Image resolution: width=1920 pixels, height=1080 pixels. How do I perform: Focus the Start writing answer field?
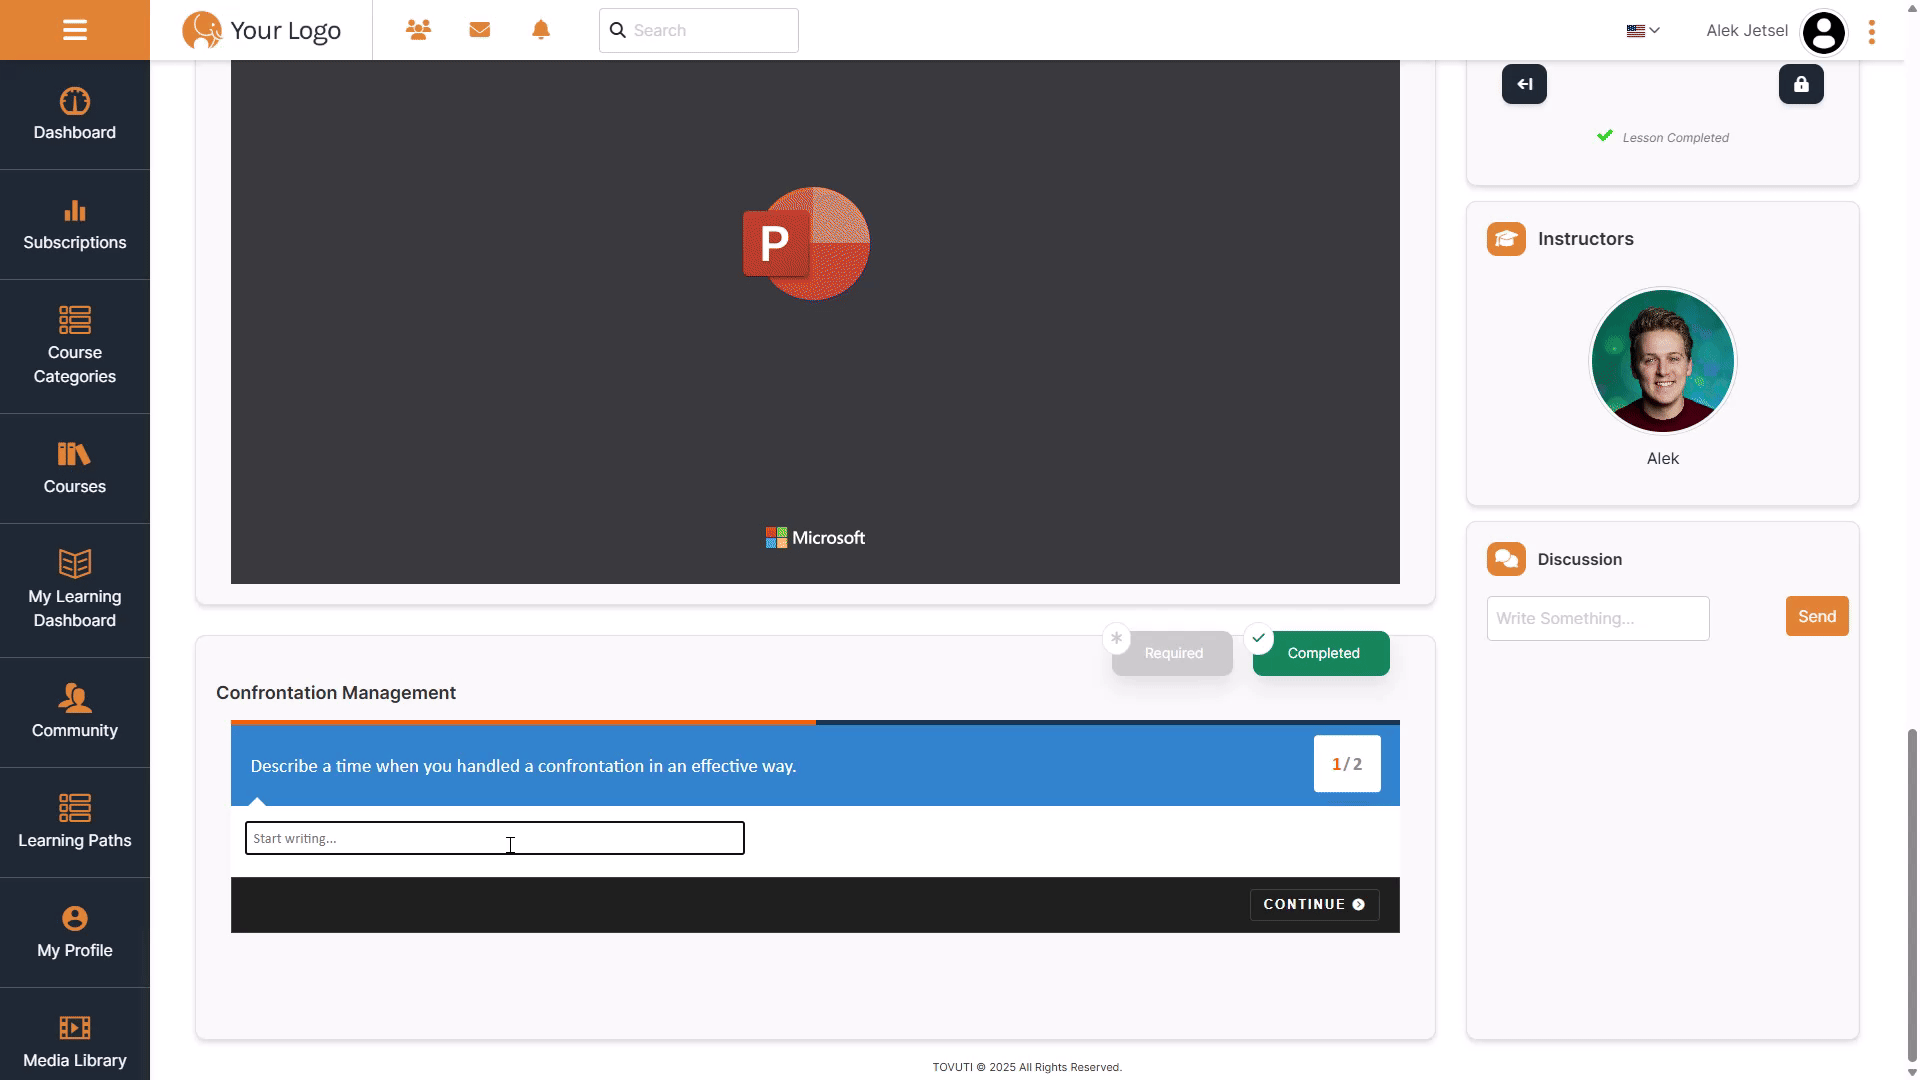[494, 838]
